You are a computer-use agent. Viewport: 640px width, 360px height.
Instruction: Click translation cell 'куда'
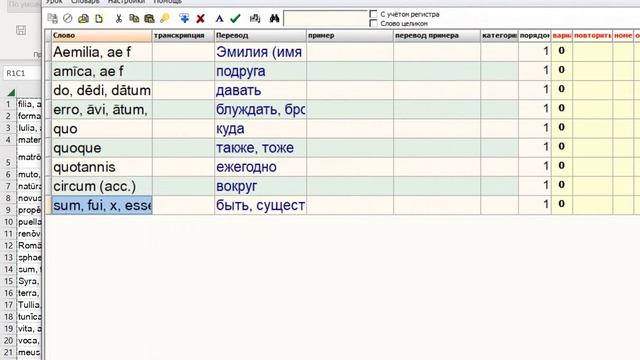(260, 129)
